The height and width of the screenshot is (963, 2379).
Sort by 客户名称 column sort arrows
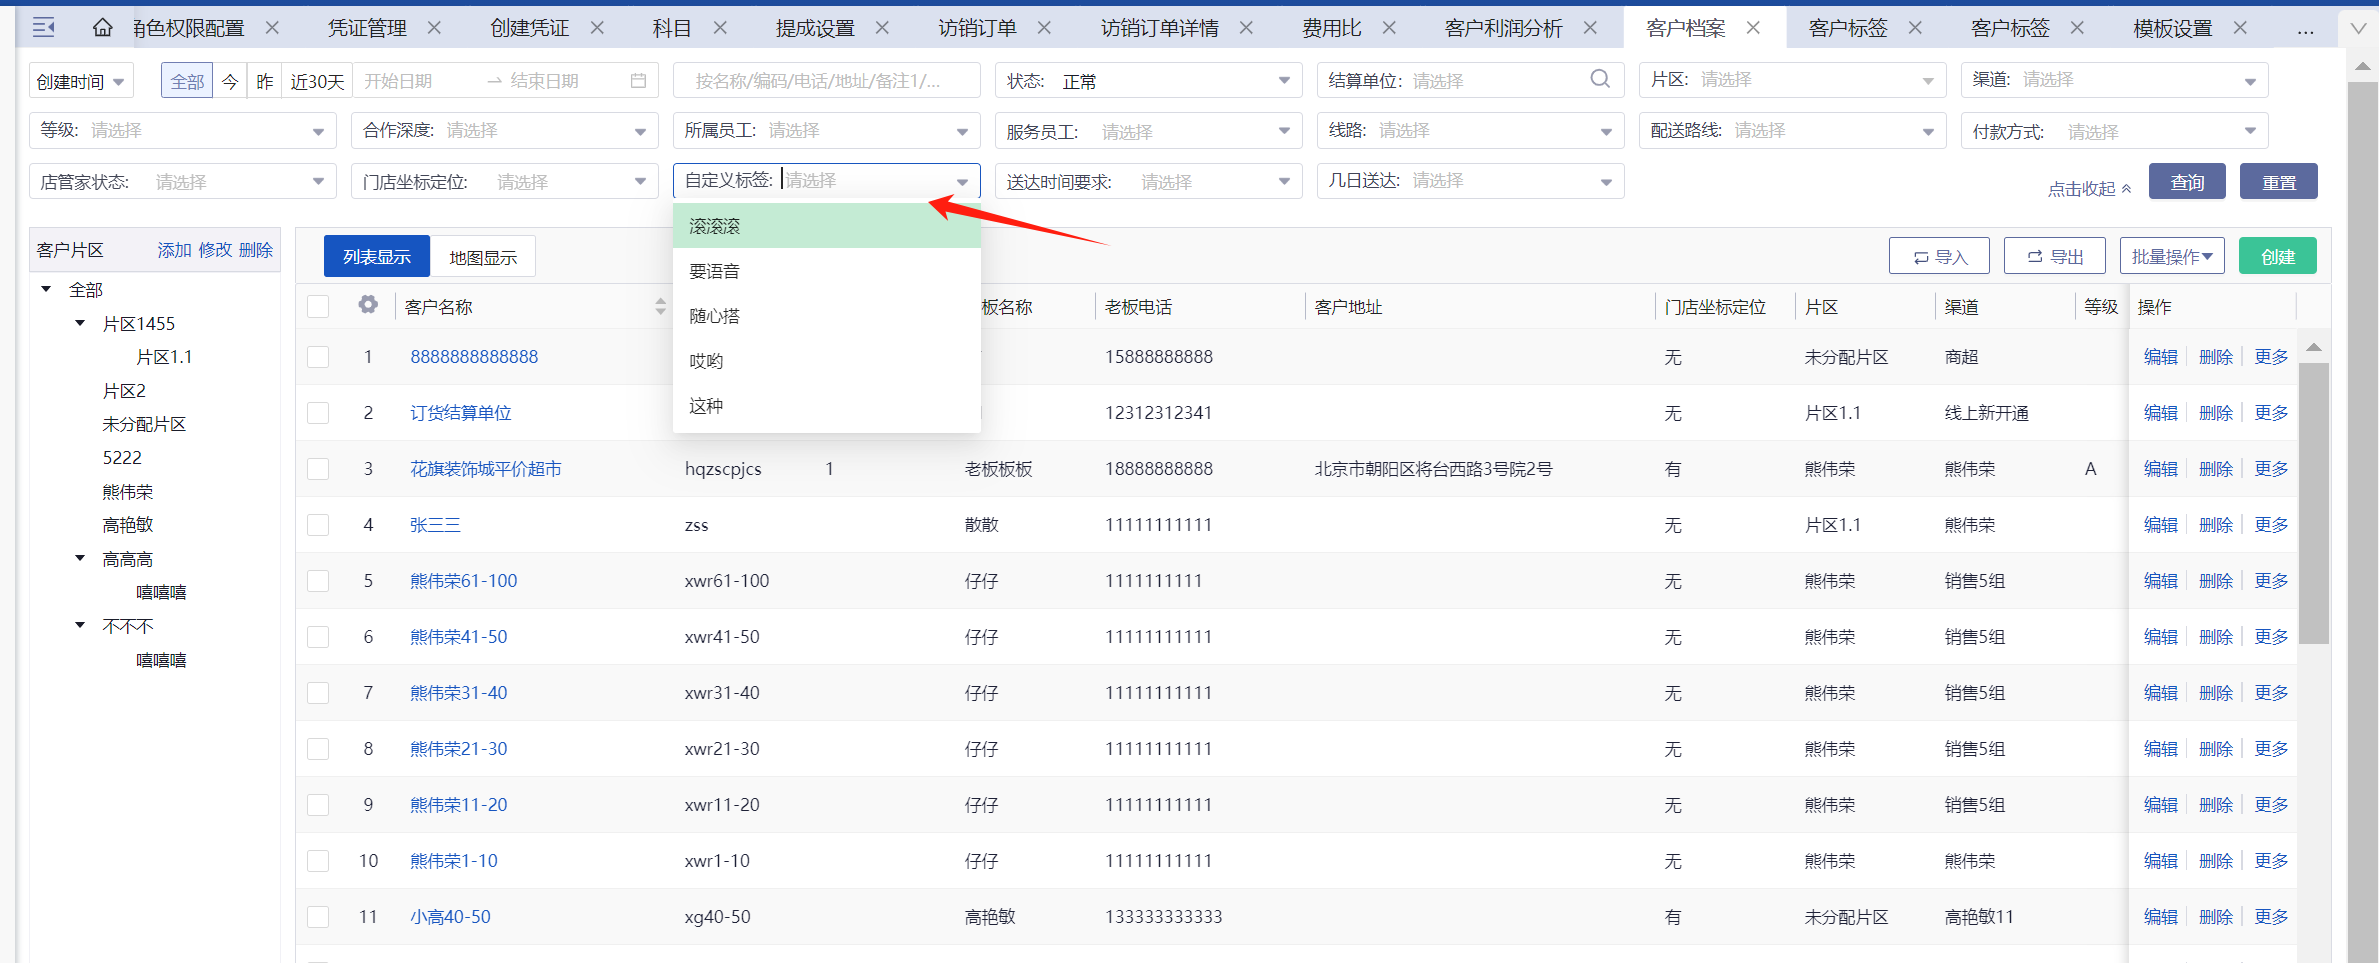click(x=660, y=307)
